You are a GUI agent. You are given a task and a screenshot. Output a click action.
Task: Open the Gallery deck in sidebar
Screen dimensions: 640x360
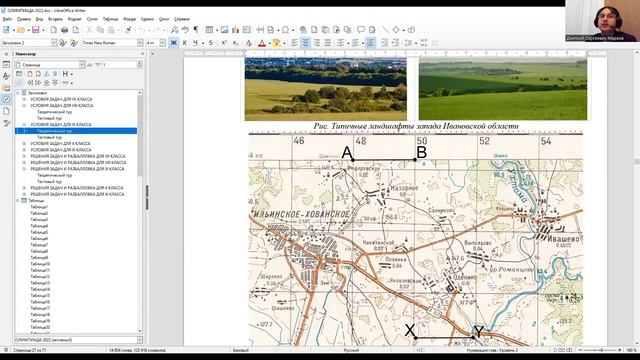tap(6, 88)
